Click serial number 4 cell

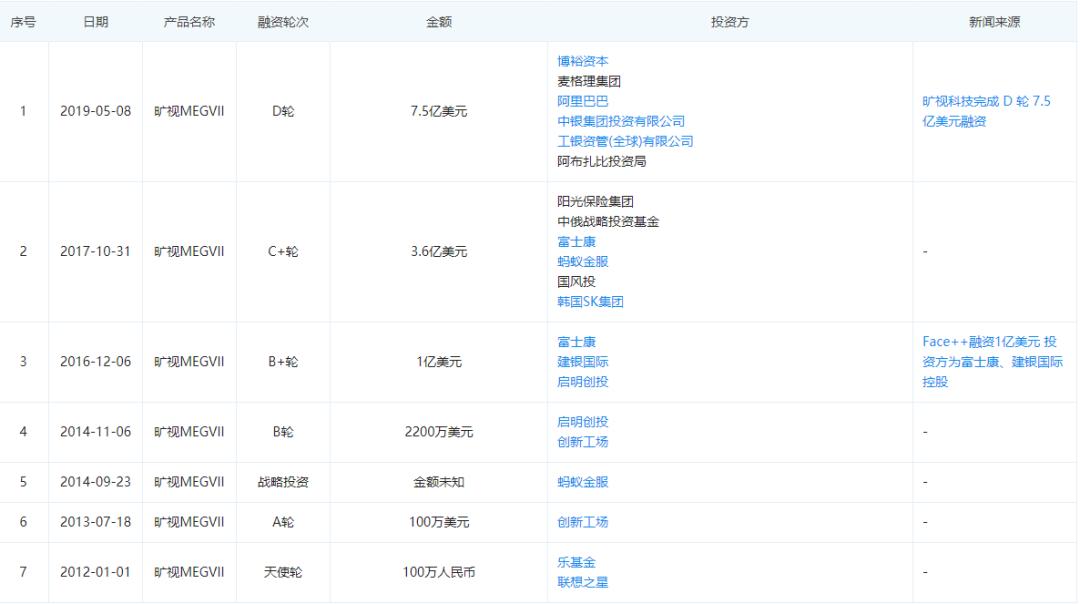[x=23, y=432]
